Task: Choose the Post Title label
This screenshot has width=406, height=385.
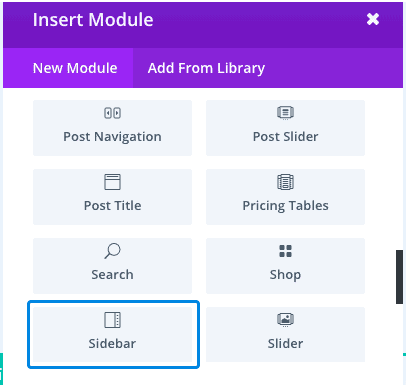Action: (112, 206)
